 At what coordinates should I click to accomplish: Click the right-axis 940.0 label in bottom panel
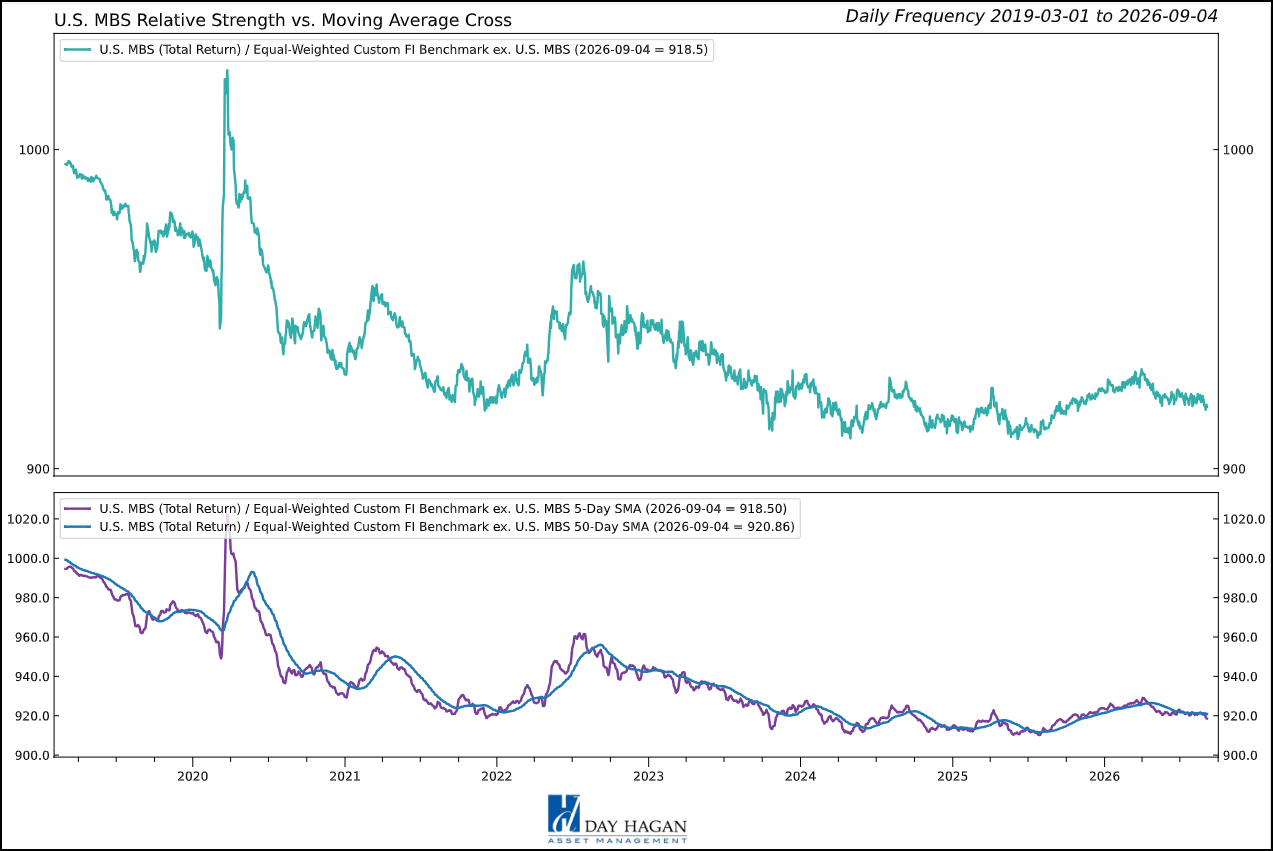point(1242,677)
